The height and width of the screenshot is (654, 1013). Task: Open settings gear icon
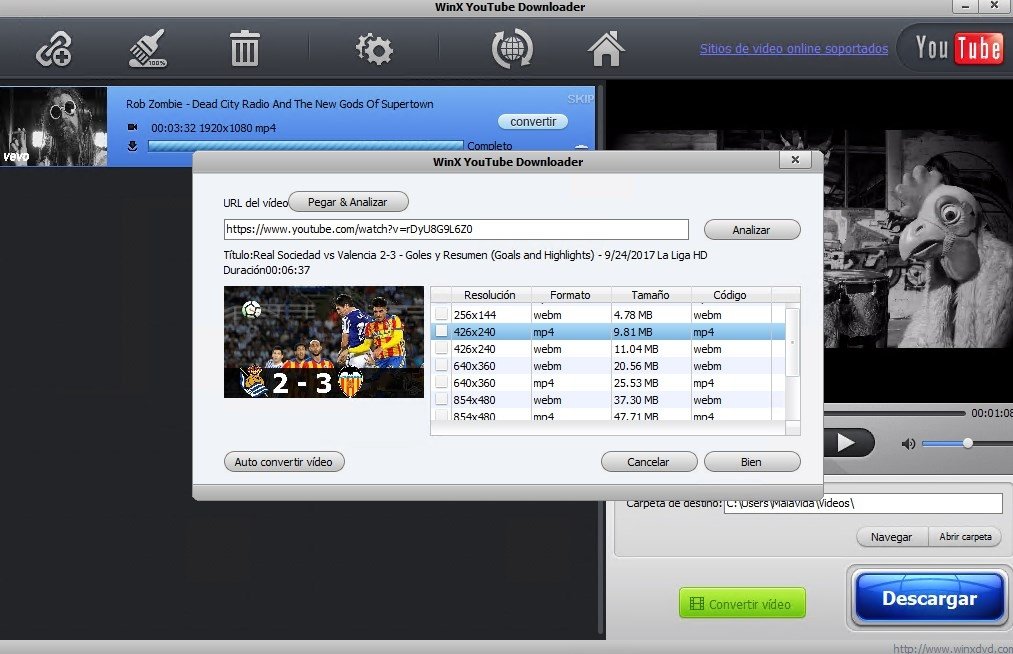pos(374,49)
